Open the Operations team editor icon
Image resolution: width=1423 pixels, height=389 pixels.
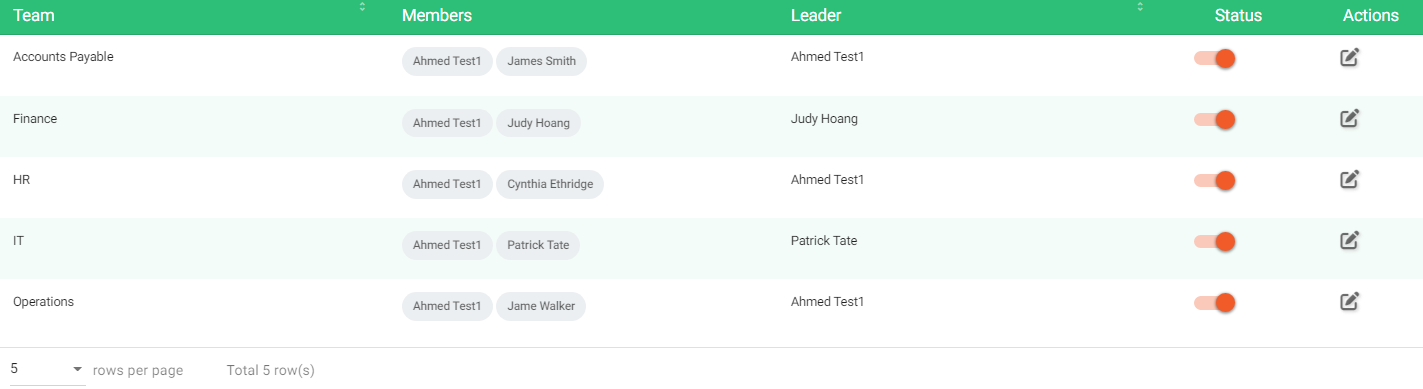1350,301
